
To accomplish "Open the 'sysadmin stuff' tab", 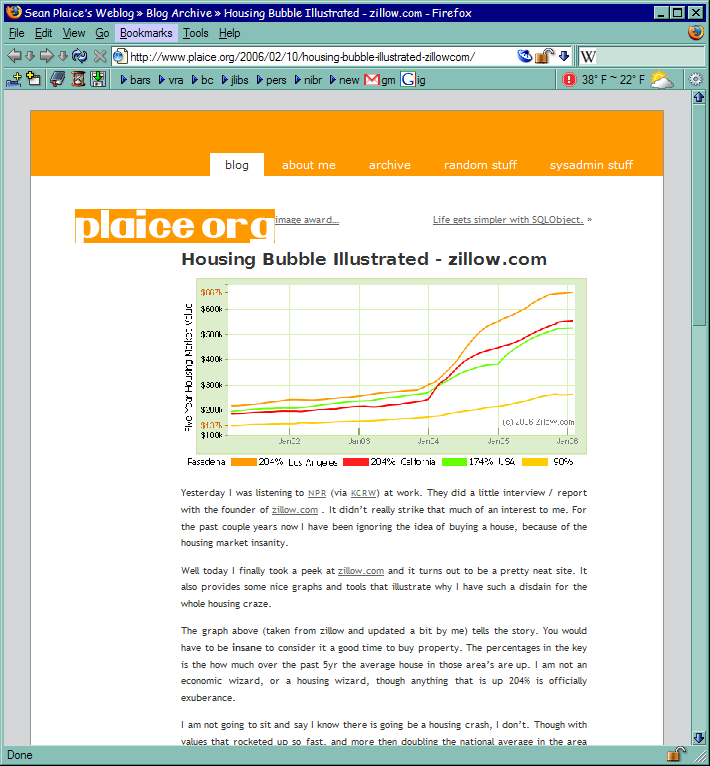I will click(x=591, y=165).
